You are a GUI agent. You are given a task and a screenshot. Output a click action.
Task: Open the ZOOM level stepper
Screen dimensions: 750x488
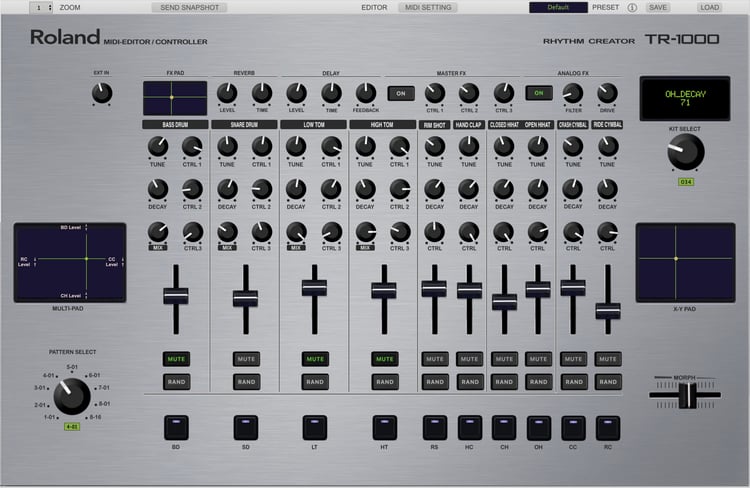click(x=41, y=7)
